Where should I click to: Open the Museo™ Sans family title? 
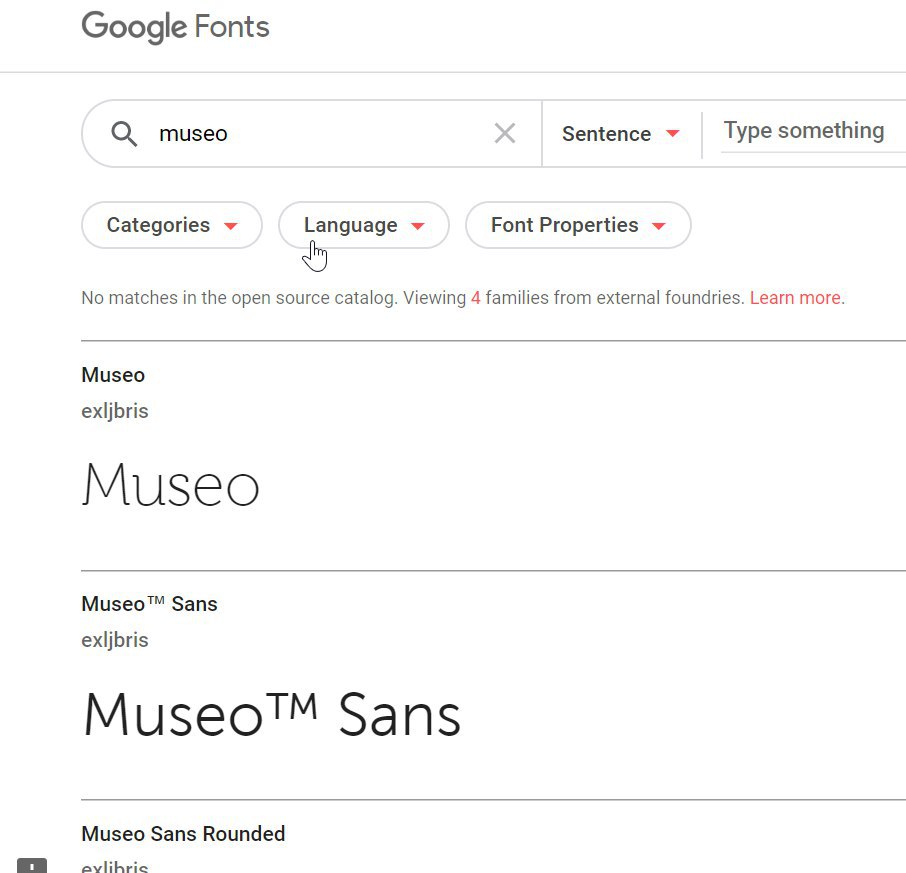[x=149, y=604]
